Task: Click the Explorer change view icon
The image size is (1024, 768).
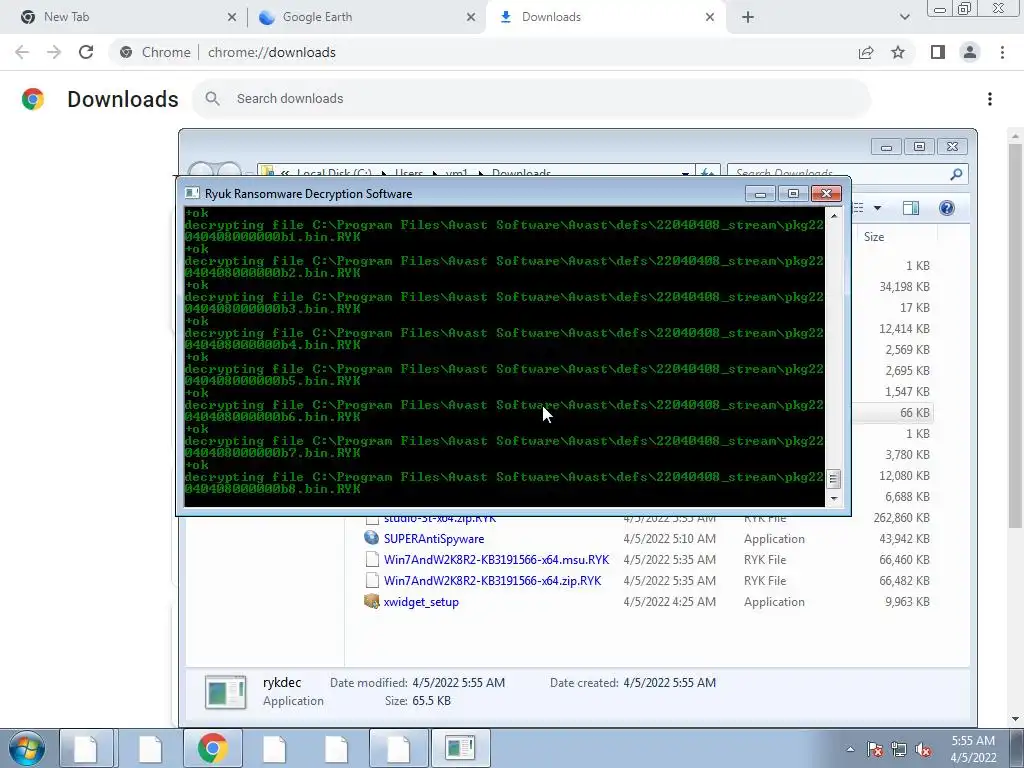Action: 858,208
